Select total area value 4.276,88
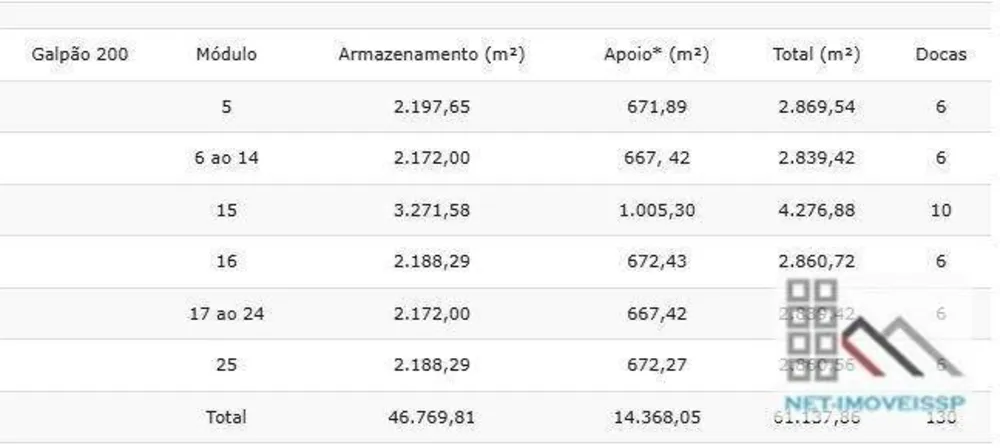This screenshot has height=448, width=1000. (x=817, y=210)
